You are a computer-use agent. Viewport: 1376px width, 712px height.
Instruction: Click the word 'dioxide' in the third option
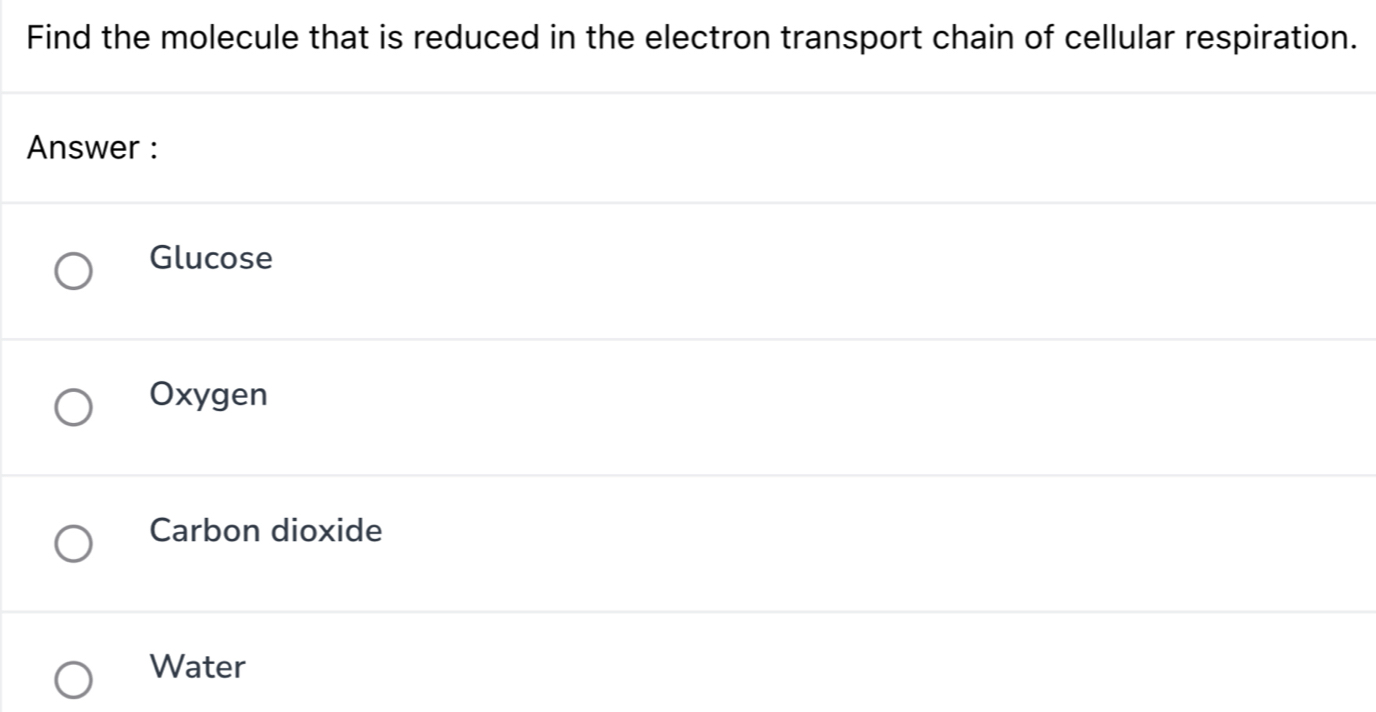click(328, 530)
